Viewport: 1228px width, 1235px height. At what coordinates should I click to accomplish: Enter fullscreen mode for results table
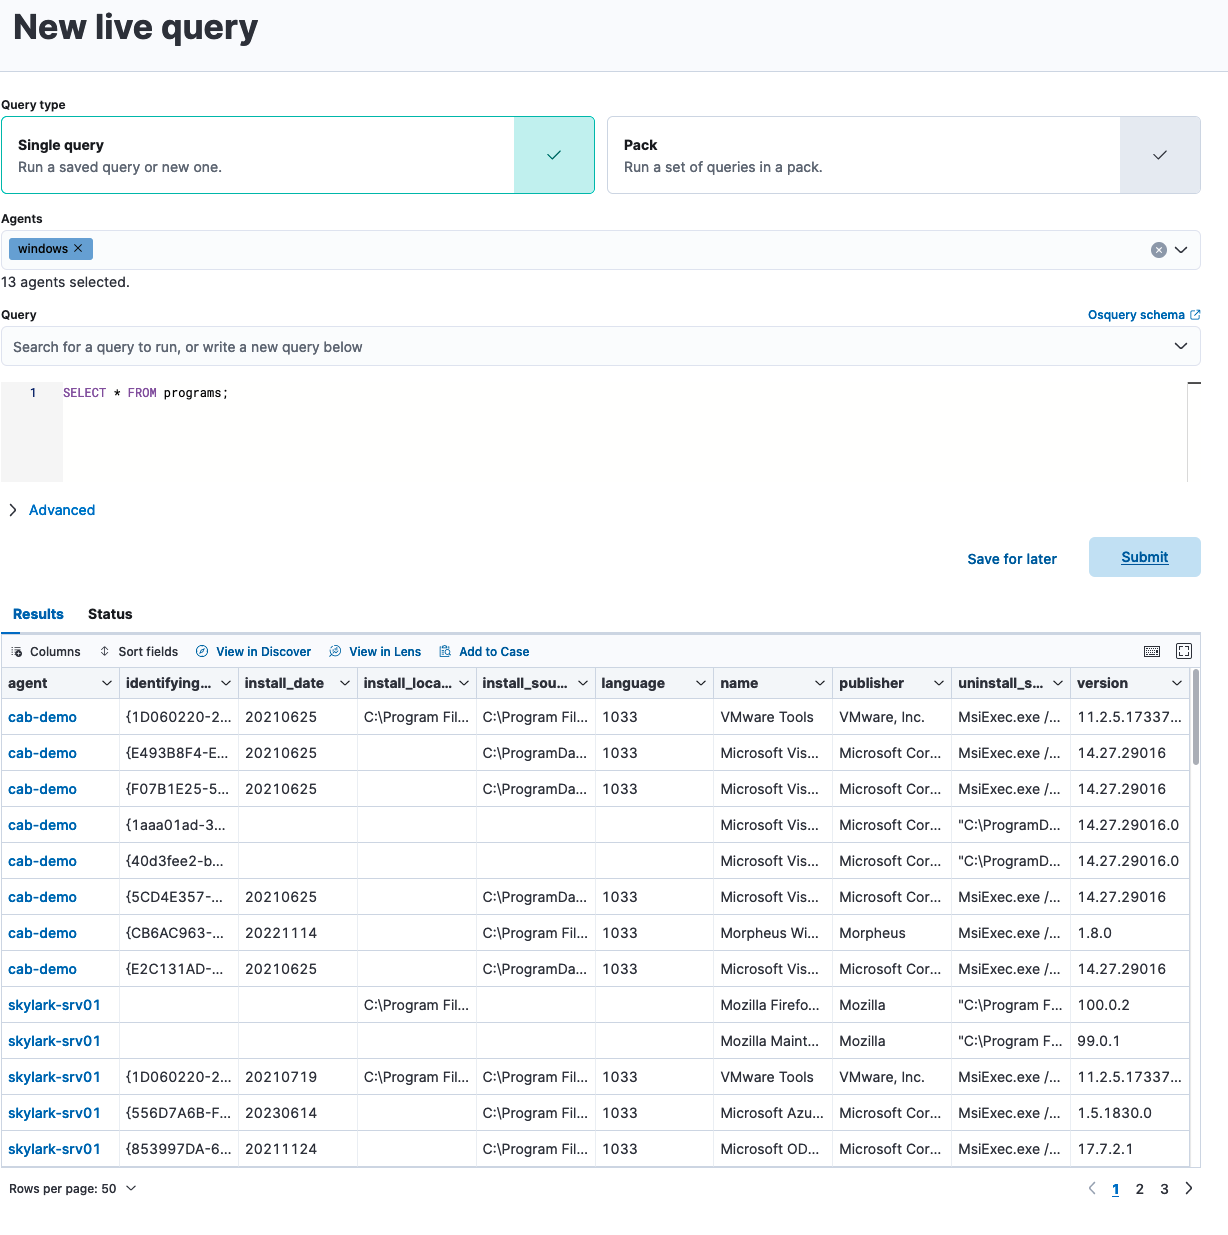click(1184, 651)
